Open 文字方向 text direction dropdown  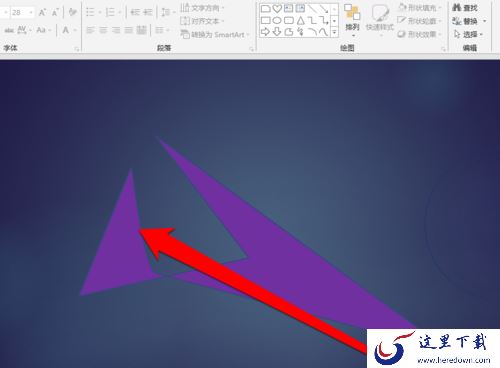pyautogui.click(x=202, y=7)
